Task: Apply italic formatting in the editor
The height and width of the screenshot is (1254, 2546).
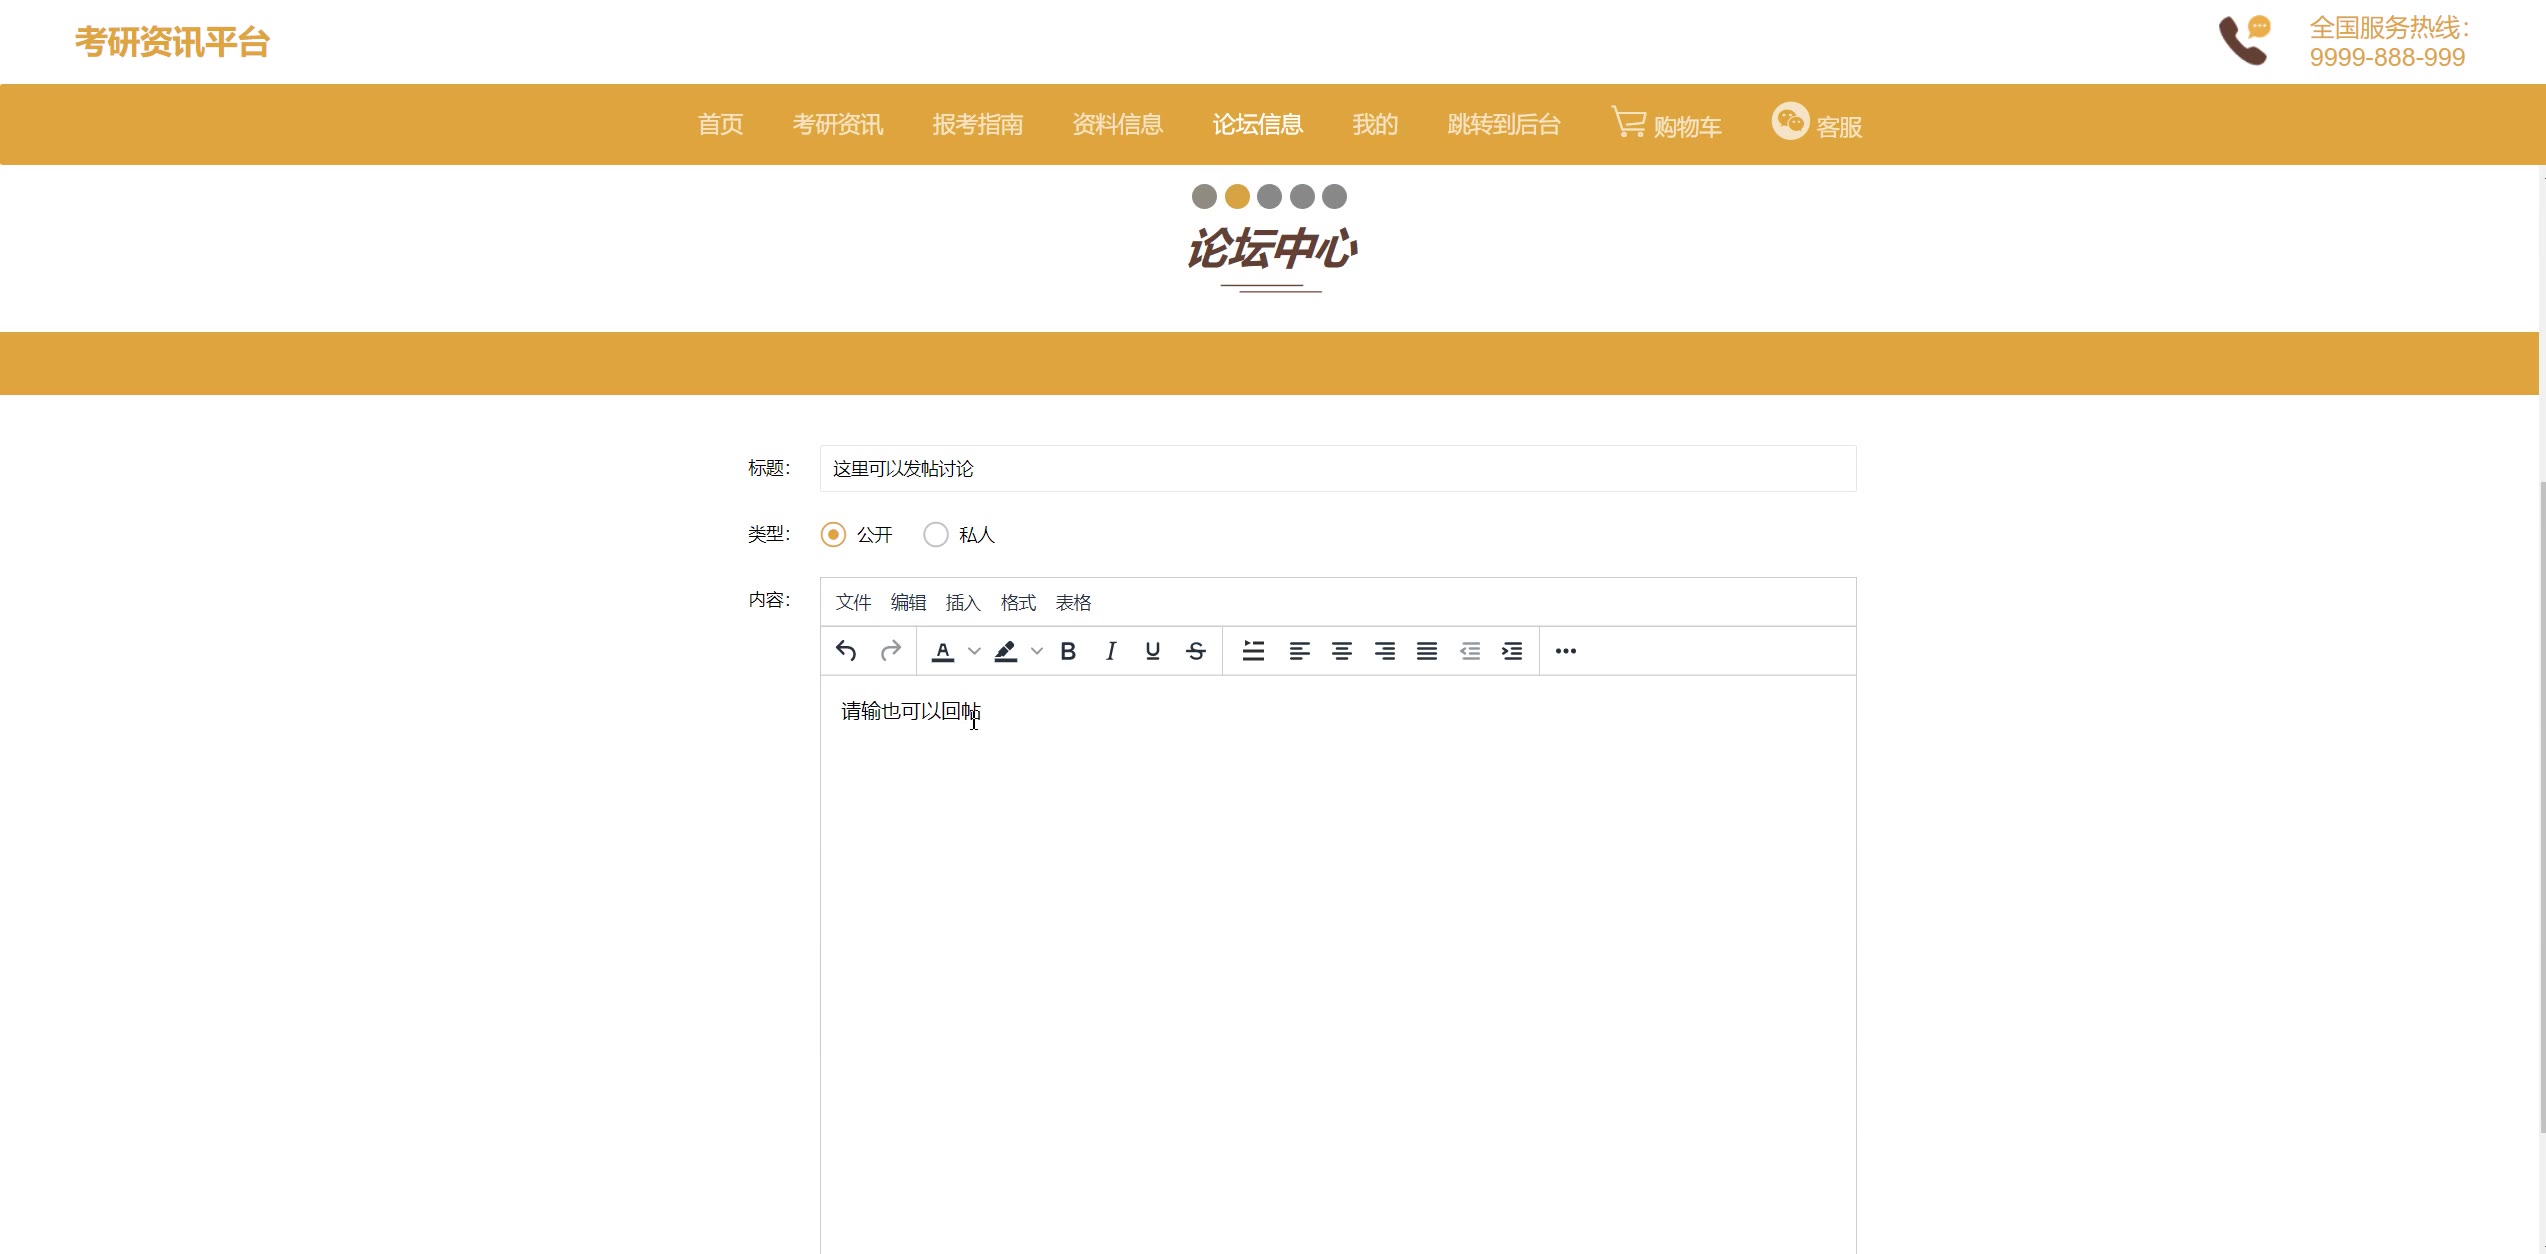Action: (1110, 651)
